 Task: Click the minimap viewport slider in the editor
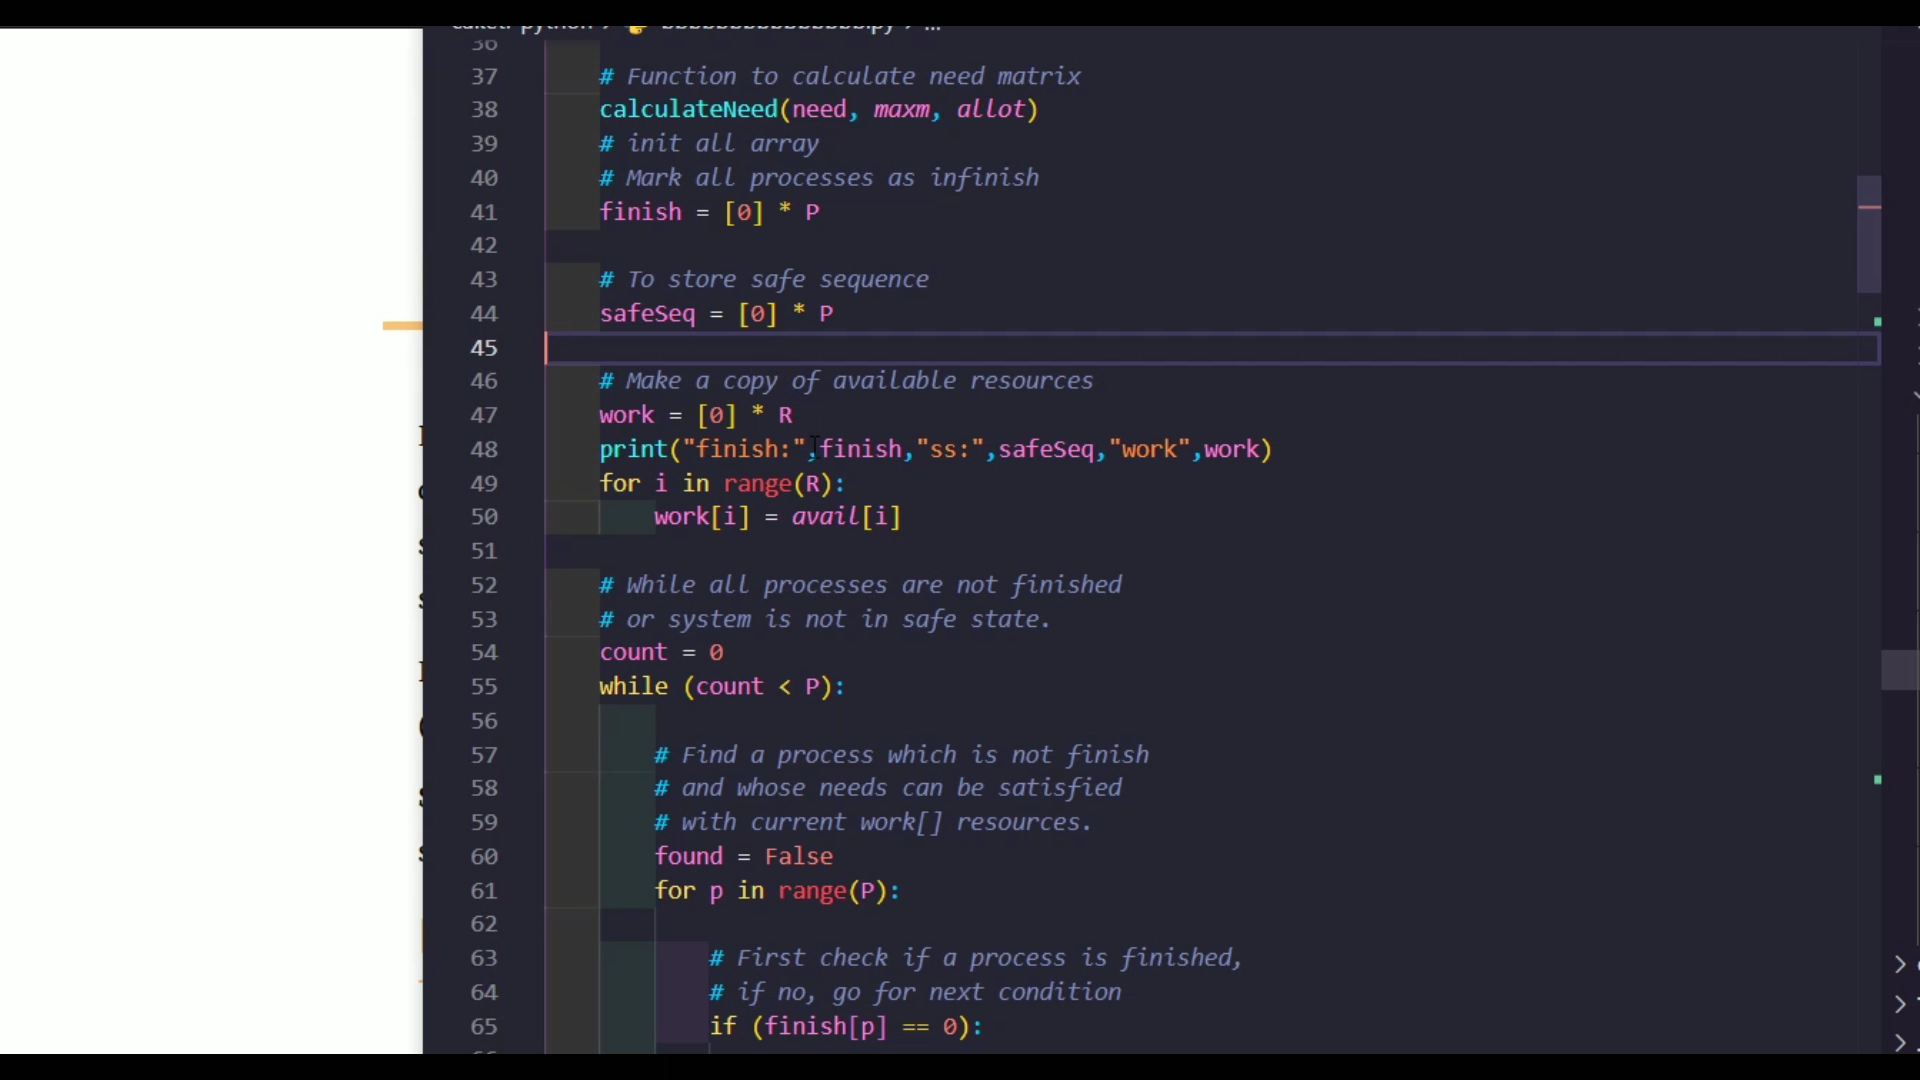(1869, 235)
